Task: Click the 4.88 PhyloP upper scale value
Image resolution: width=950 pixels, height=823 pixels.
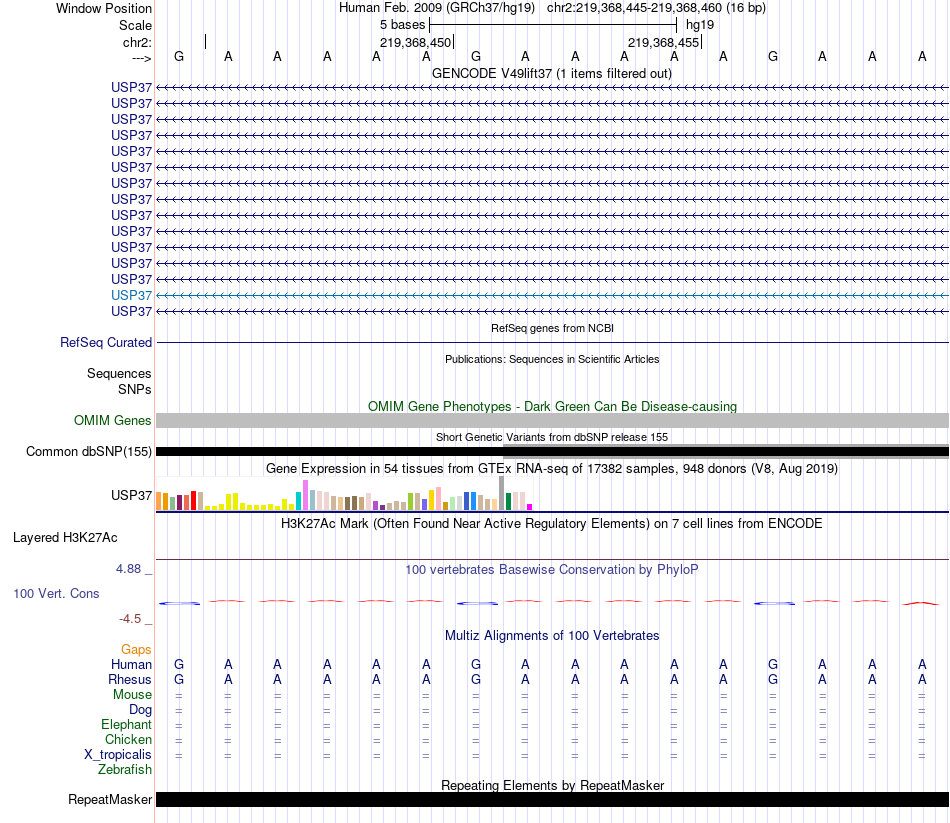Action: pyautogui.click(x=128, y=568)
